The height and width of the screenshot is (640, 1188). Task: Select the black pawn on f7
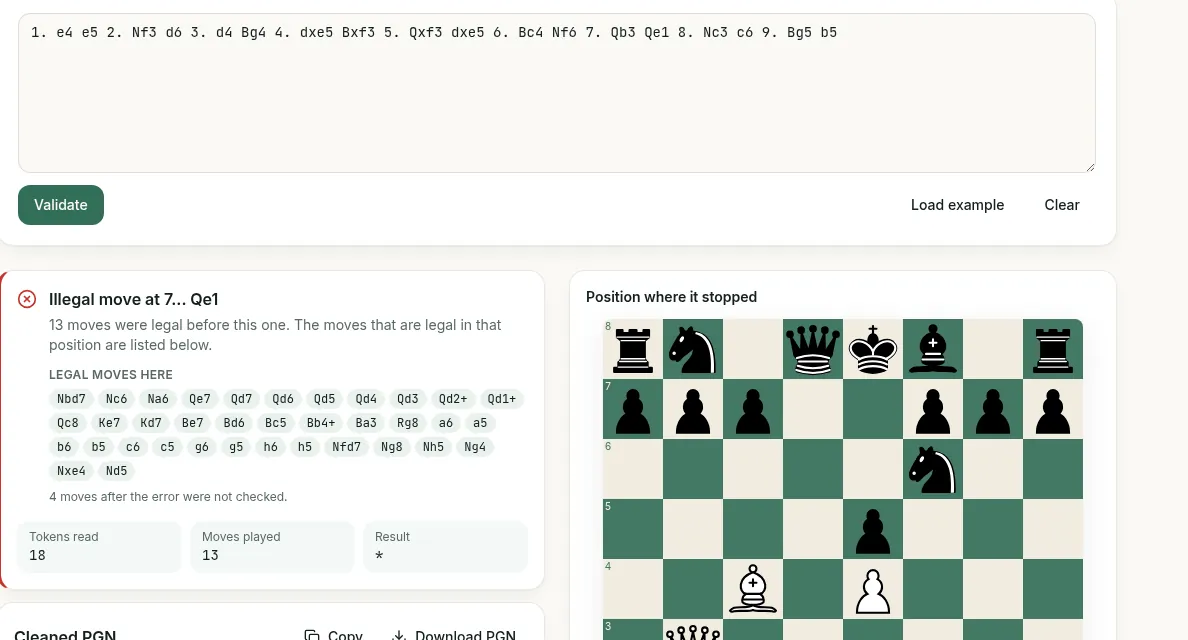[x=933, y=411]
